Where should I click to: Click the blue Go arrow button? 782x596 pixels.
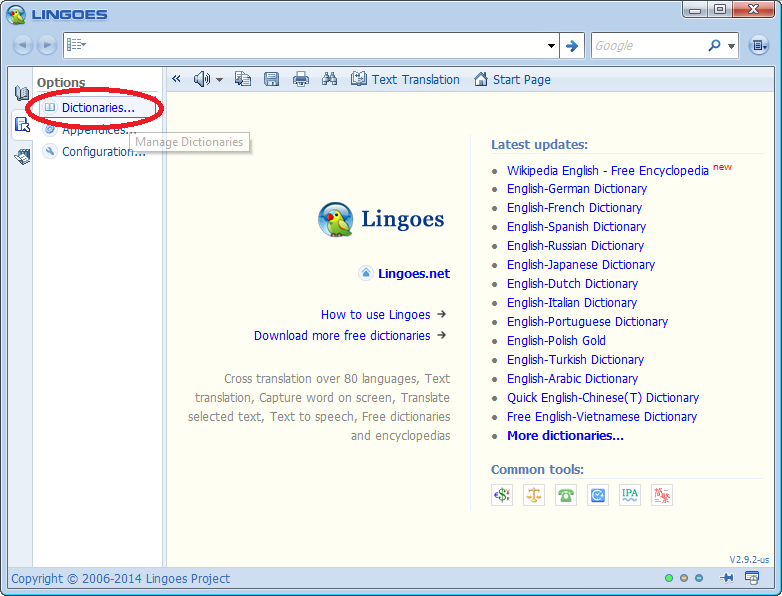(x=572, y=46)
